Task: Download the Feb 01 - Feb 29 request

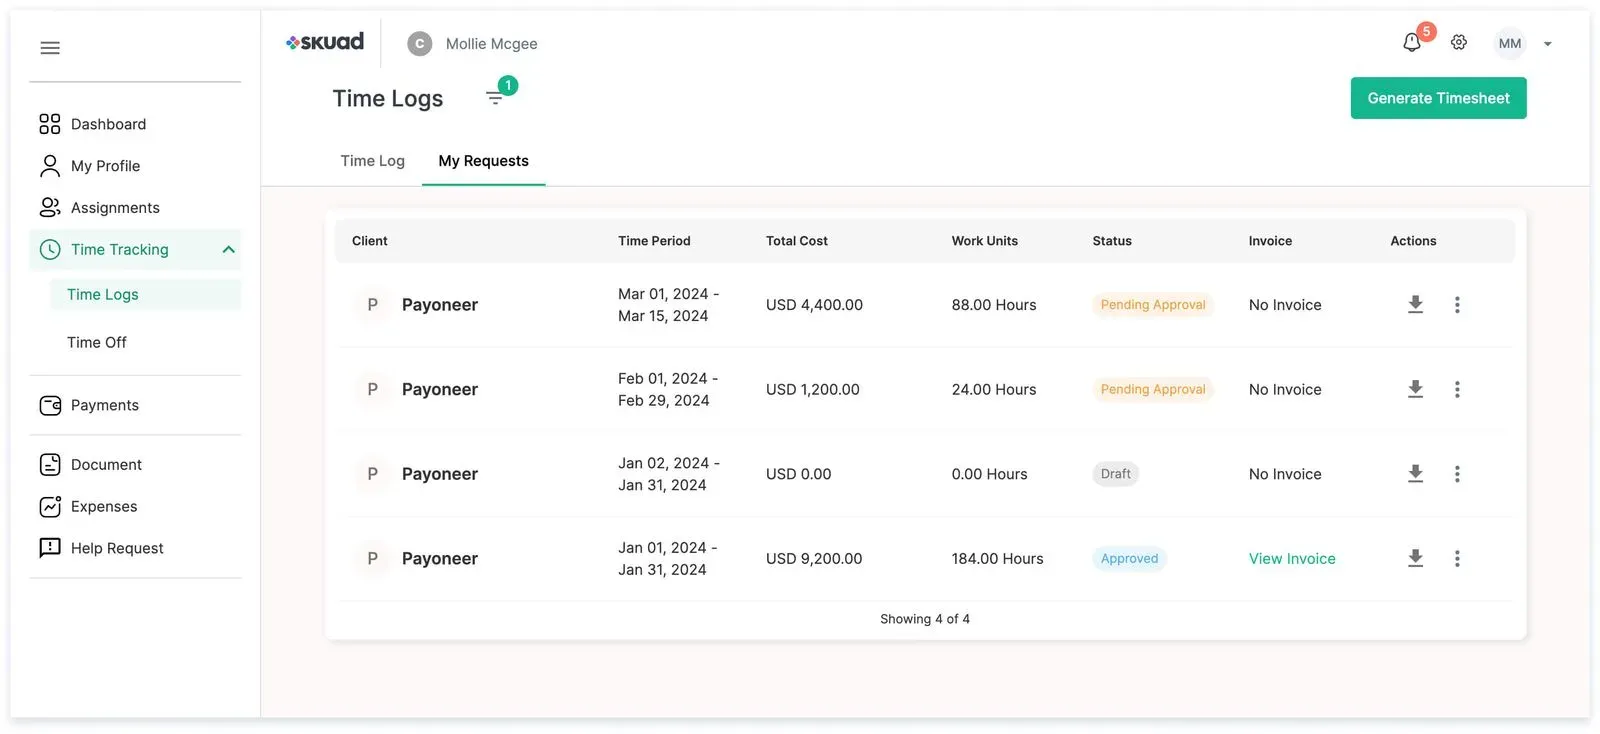Action: pos(1415,389)
